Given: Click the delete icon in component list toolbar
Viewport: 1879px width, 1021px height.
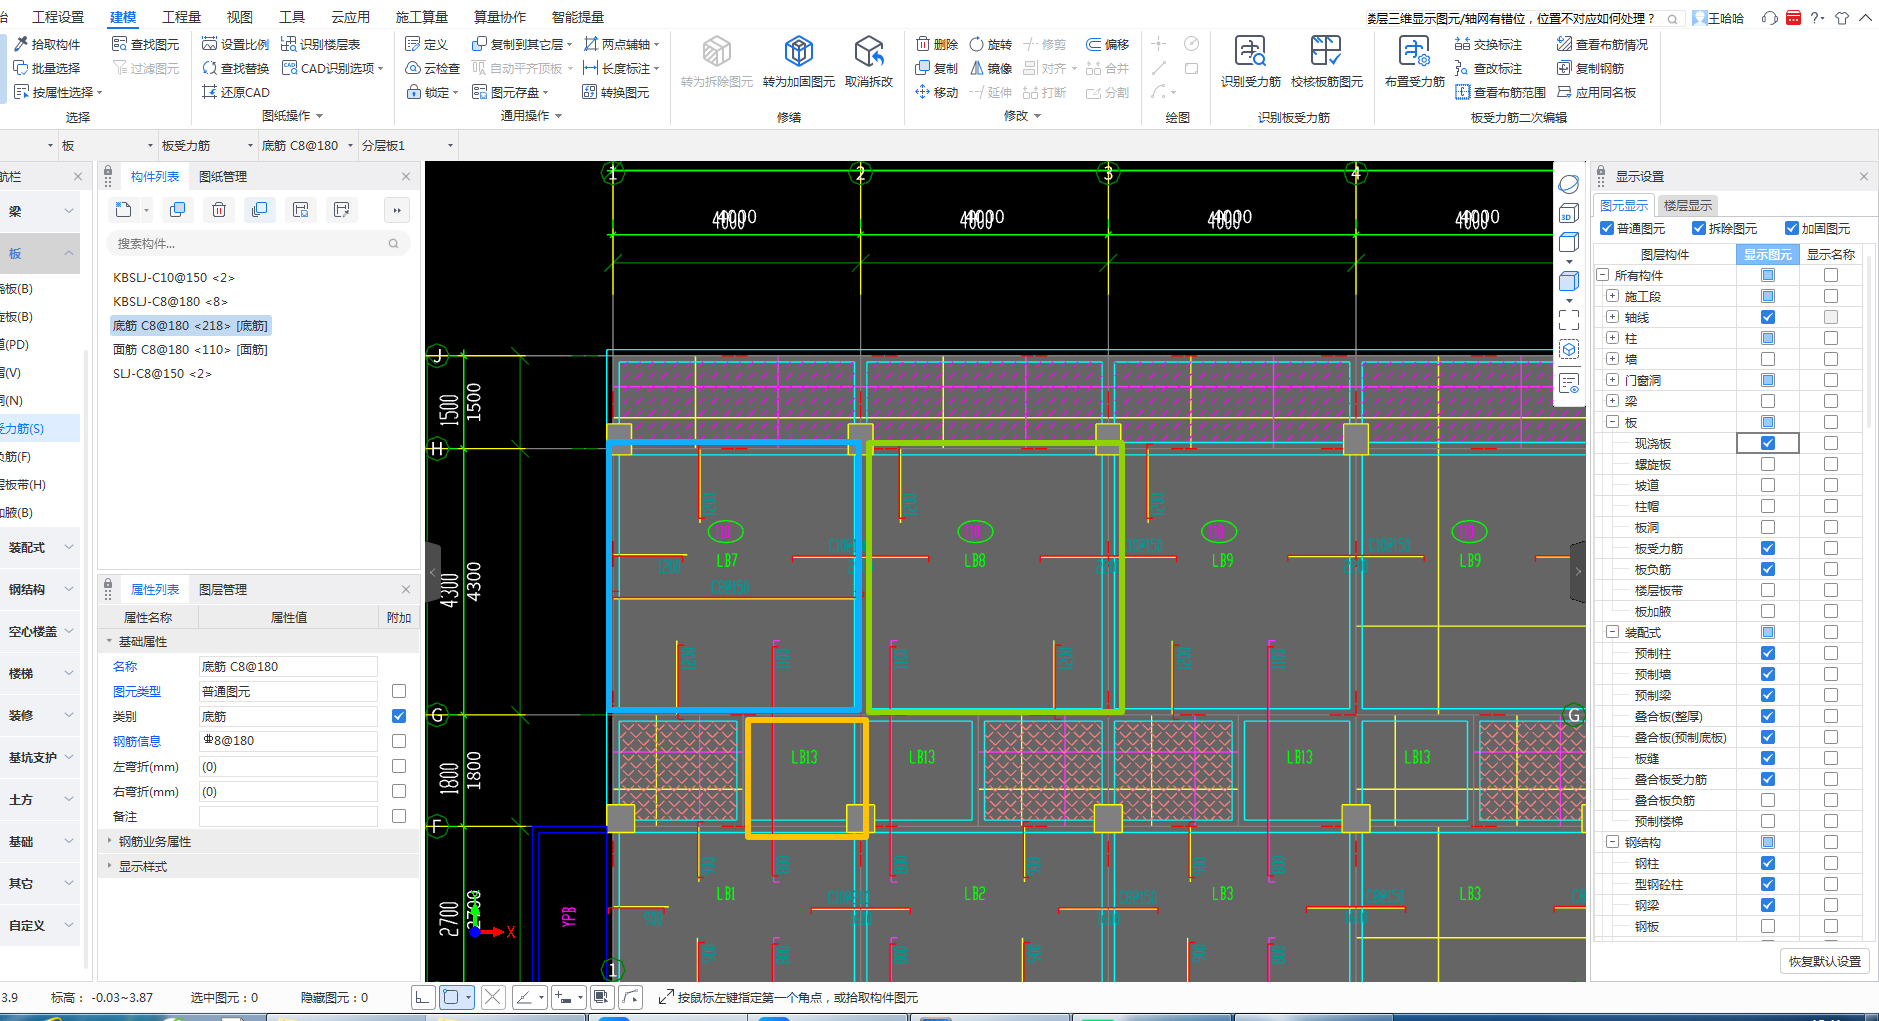Looking at the screenshot, I should click(219, 210).
